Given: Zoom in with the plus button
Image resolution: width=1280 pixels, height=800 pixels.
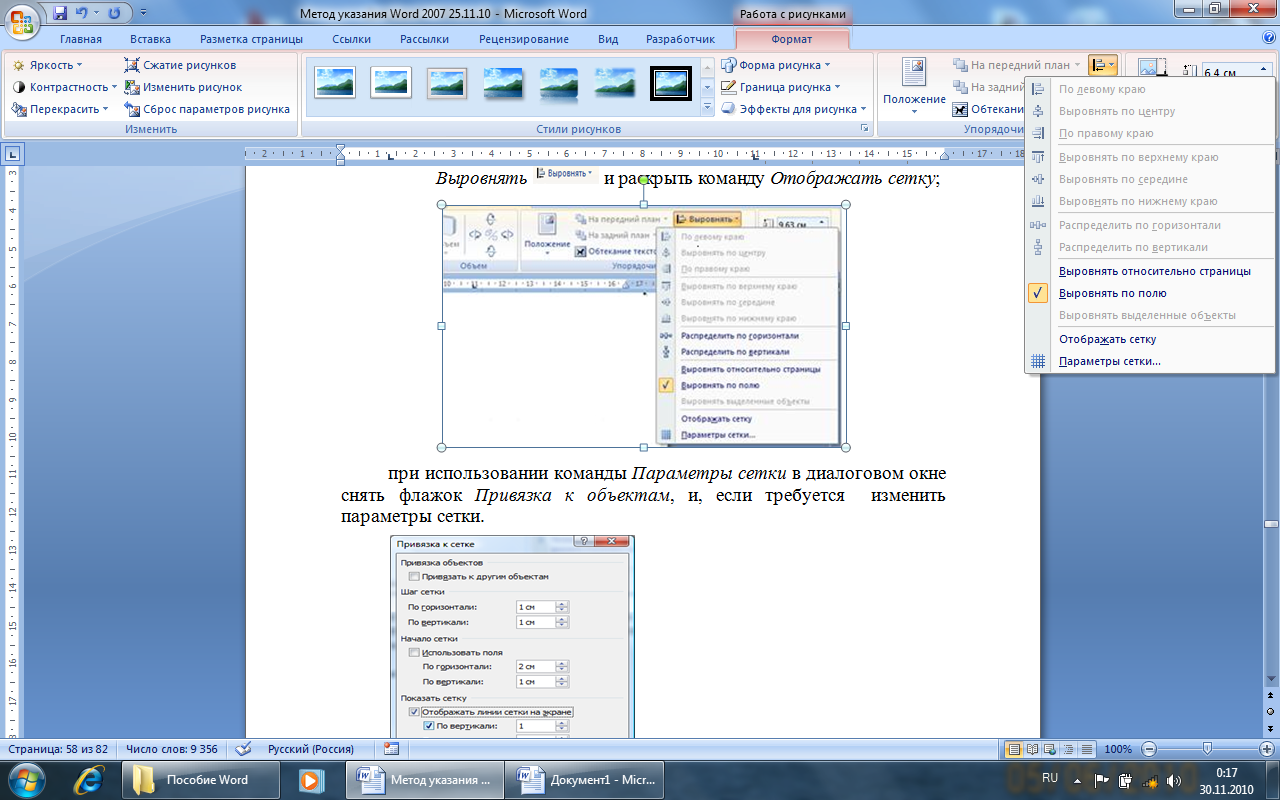Looking at the screenshot, I should pos(1267,749).
